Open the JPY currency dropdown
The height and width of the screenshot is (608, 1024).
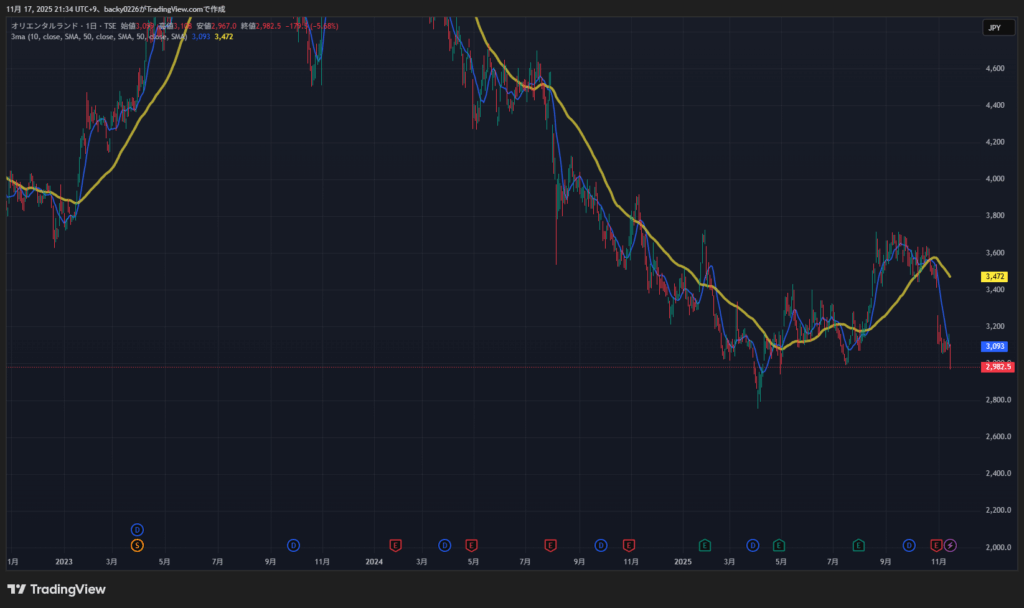click(x=994, y=28)
